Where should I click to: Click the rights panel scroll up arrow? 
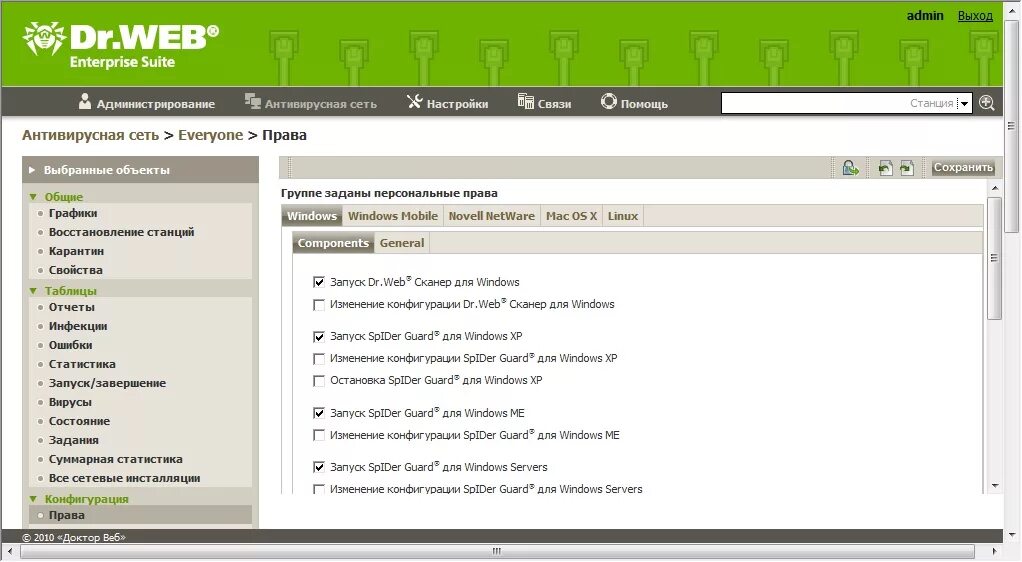[995, 188]
